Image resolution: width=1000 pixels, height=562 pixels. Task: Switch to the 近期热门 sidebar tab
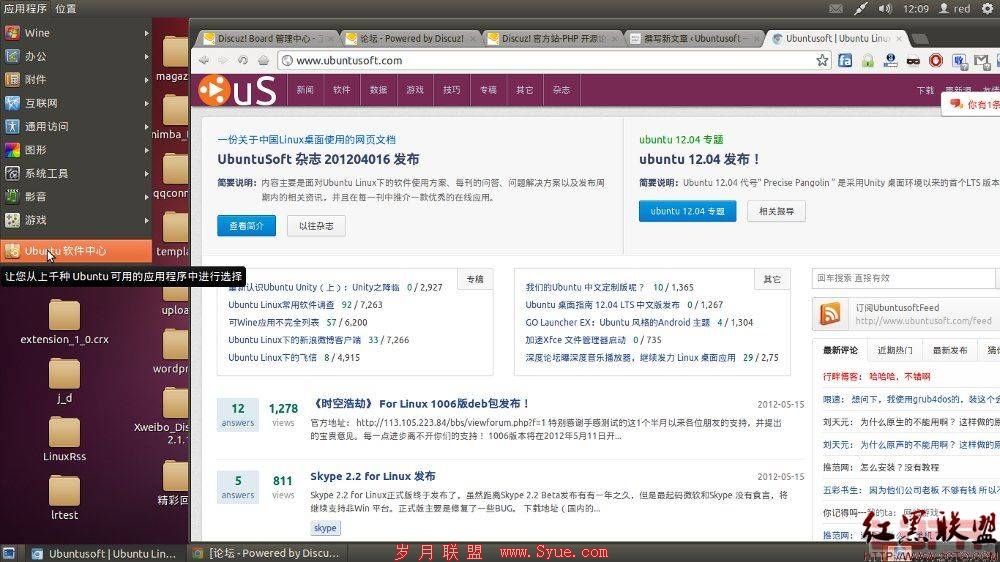895,350
